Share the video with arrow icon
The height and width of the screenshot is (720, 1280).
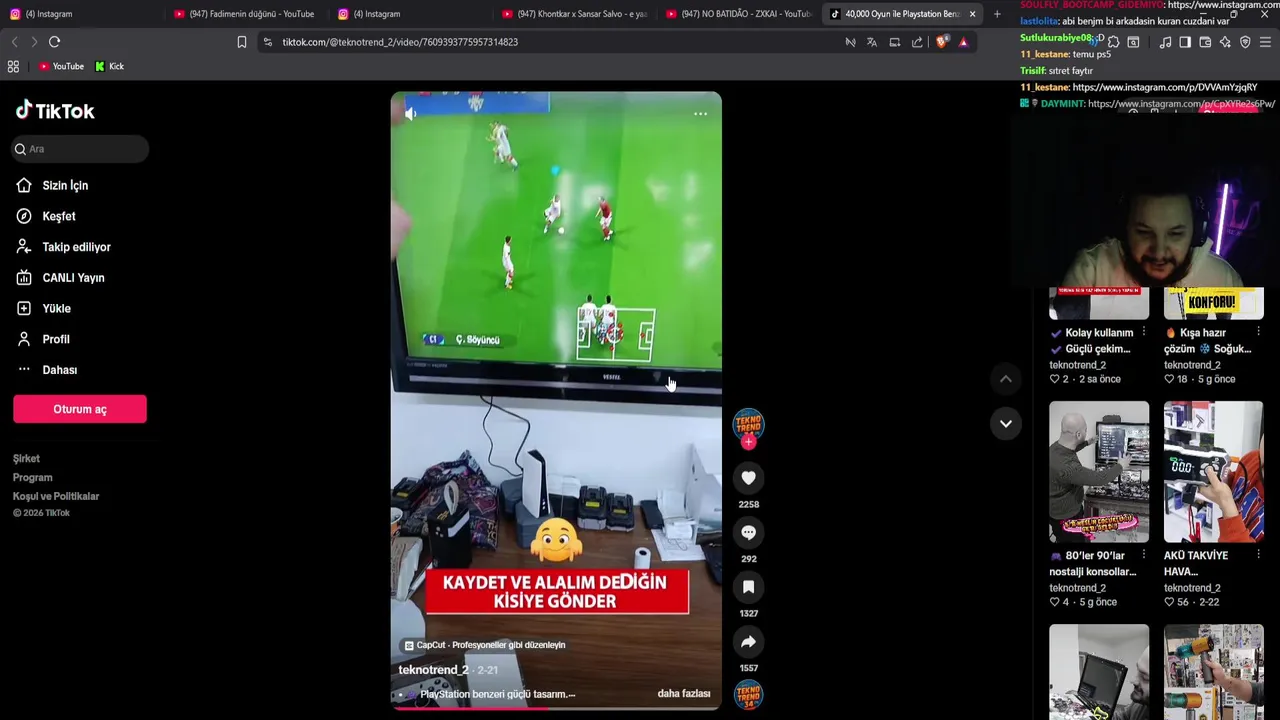pyautogui.click(x=748, y=642)
